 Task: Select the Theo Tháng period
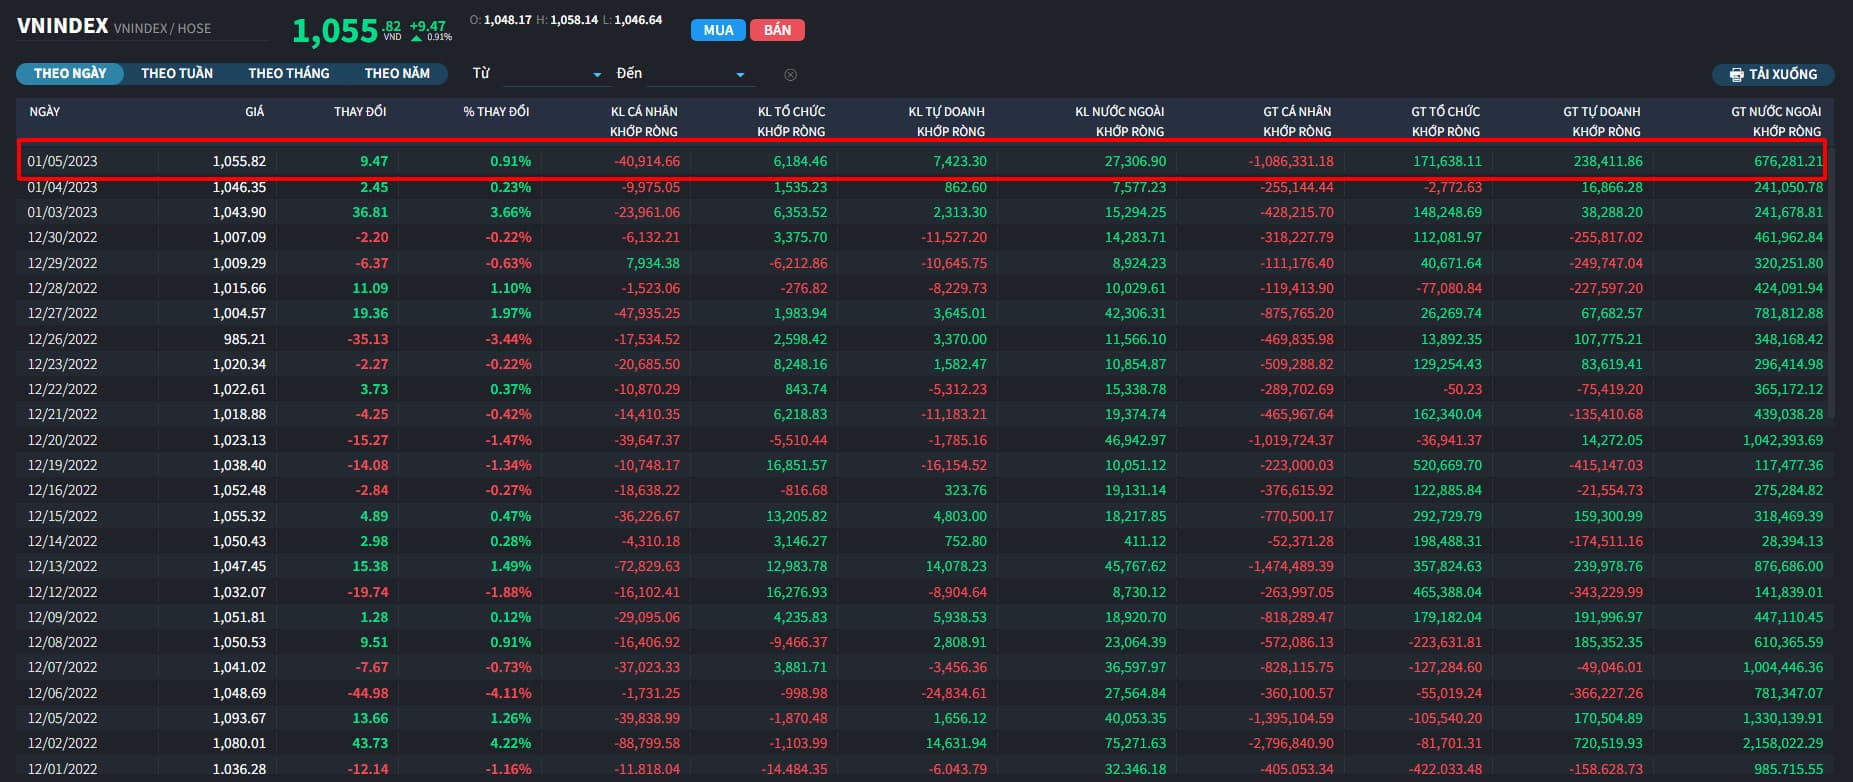[x=288, y=73]
